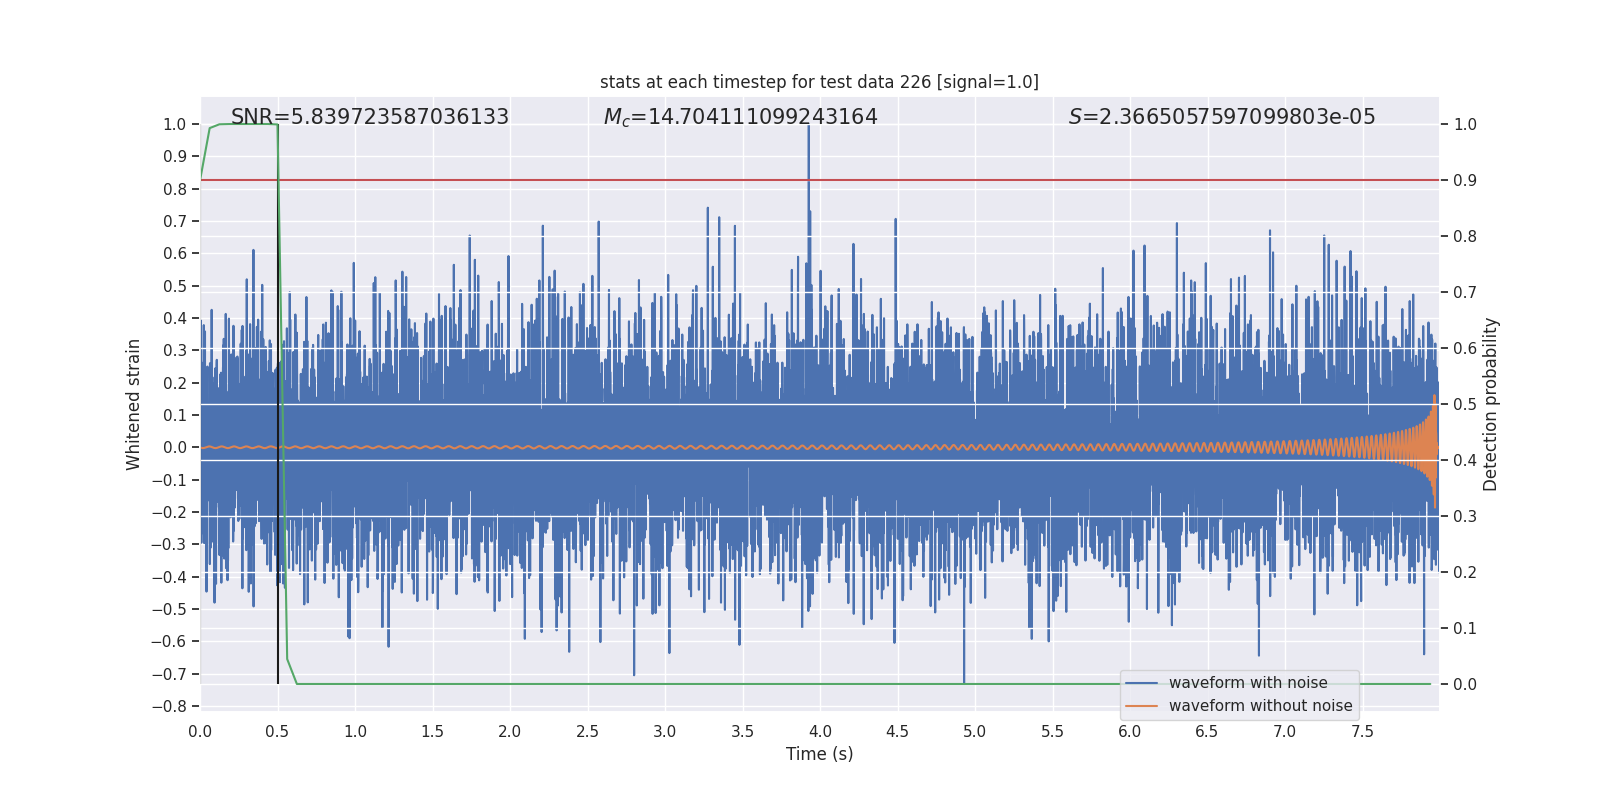Click the red horizontal threshold line

[820, 180]
